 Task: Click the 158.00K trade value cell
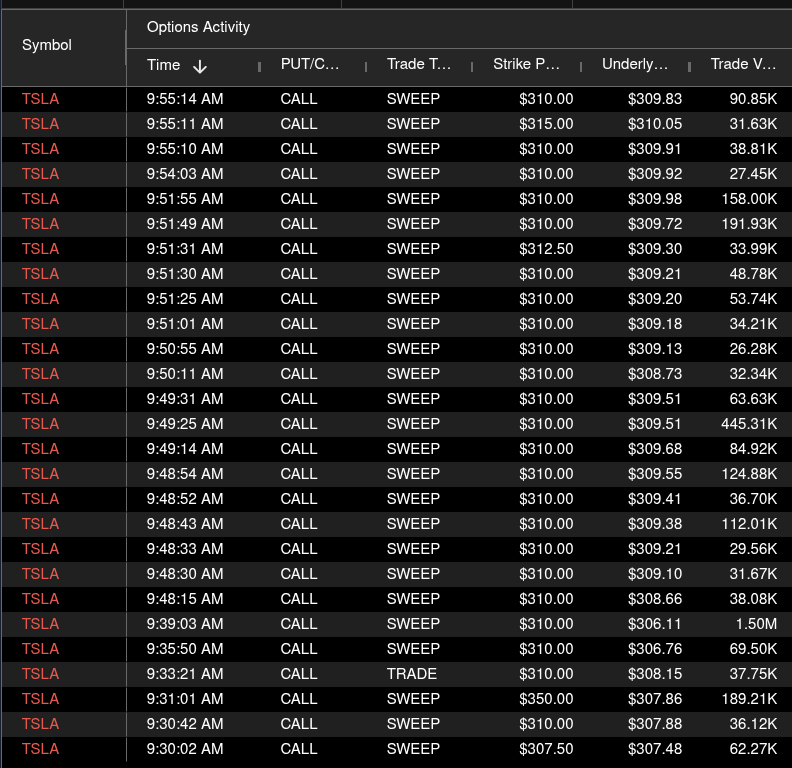749,199
